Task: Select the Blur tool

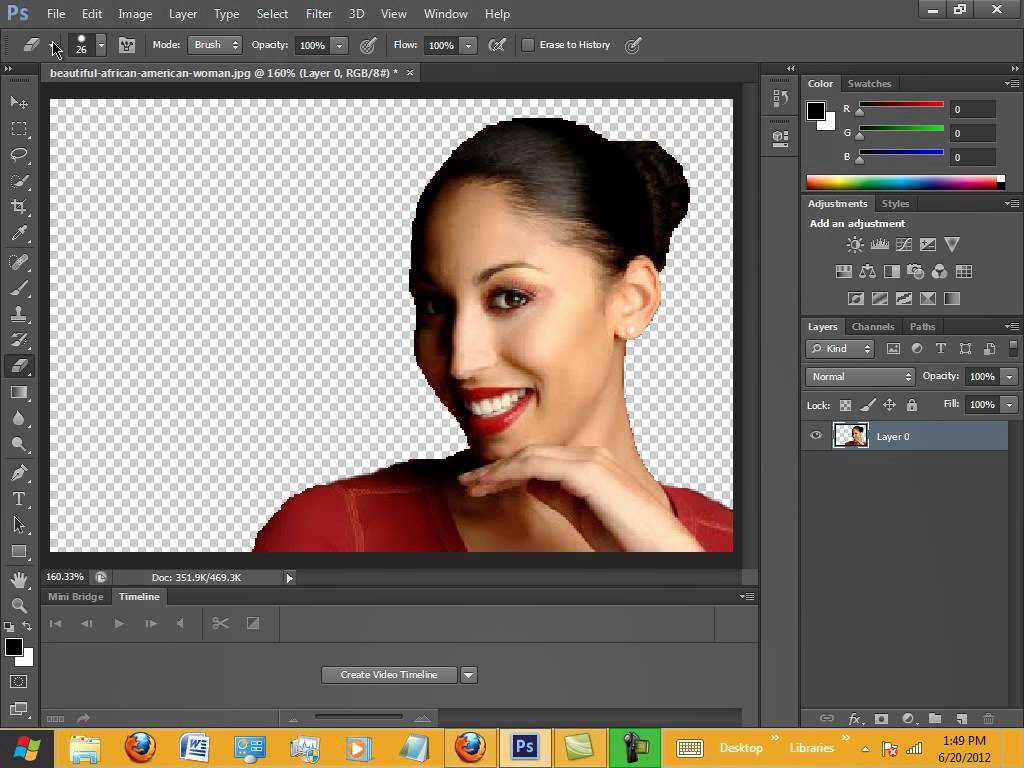Action: click(x=19, y=419)
